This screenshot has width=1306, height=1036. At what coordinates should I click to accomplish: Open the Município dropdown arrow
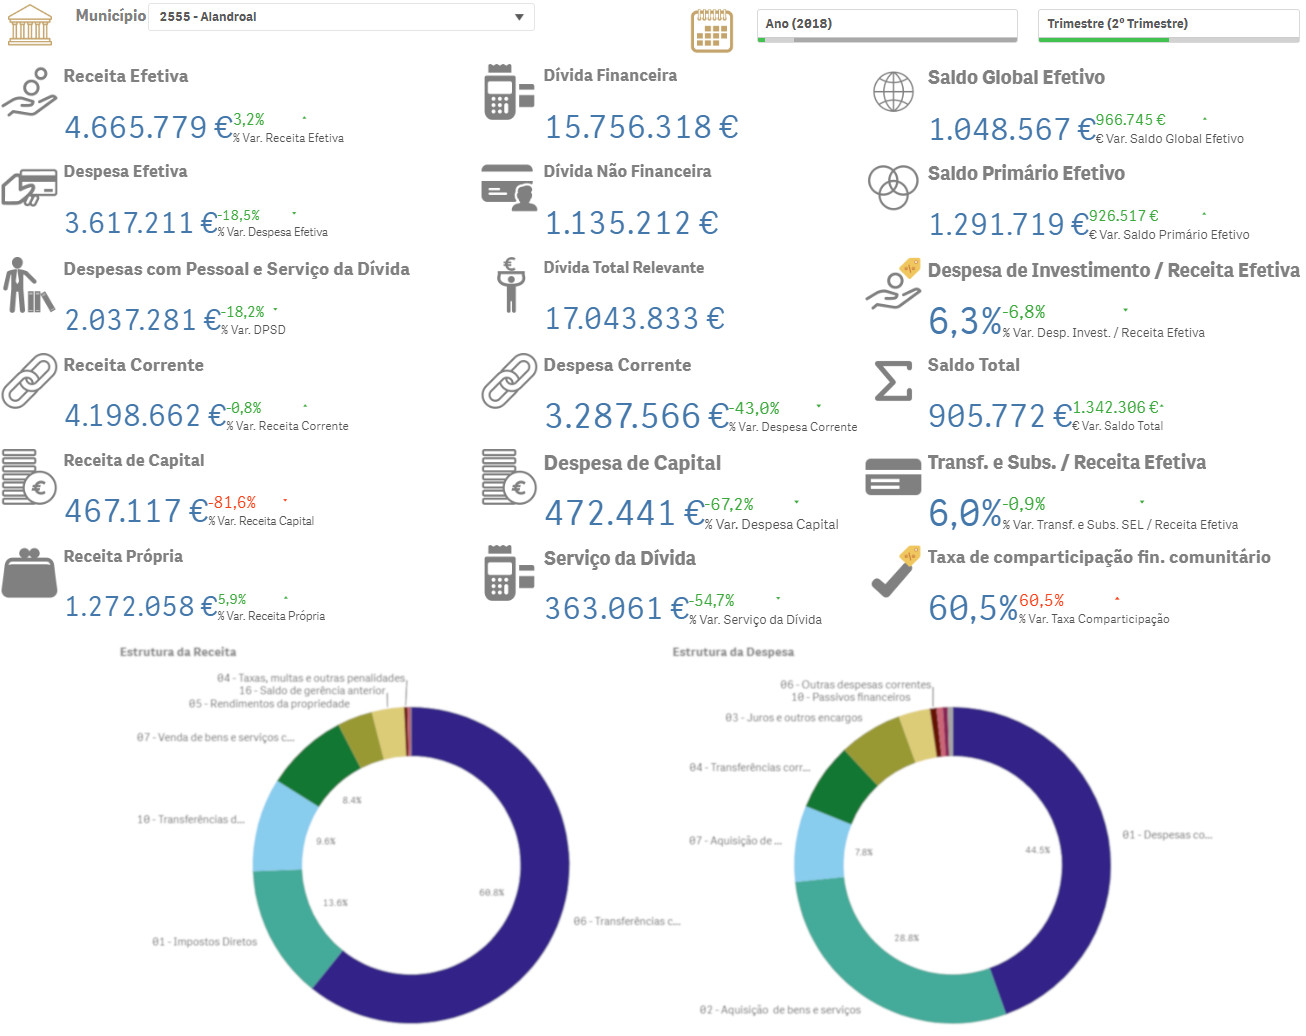pyautogui.click(x=519, y=17)
